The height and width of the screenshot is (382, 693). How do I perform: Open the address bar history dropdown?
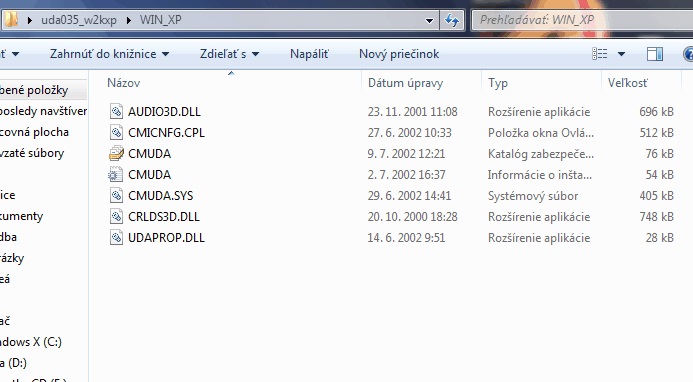(429, 20)
